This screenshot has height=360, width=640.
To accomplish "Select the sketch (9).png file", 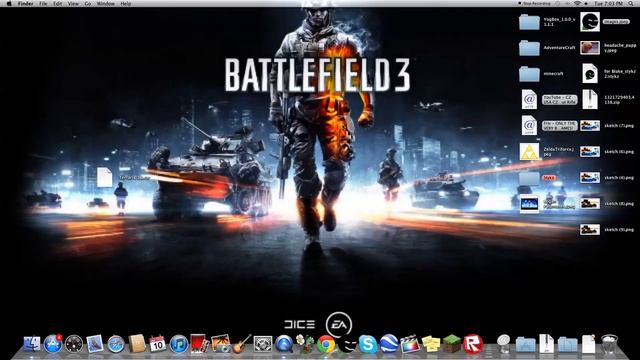I will click(590, 229).
